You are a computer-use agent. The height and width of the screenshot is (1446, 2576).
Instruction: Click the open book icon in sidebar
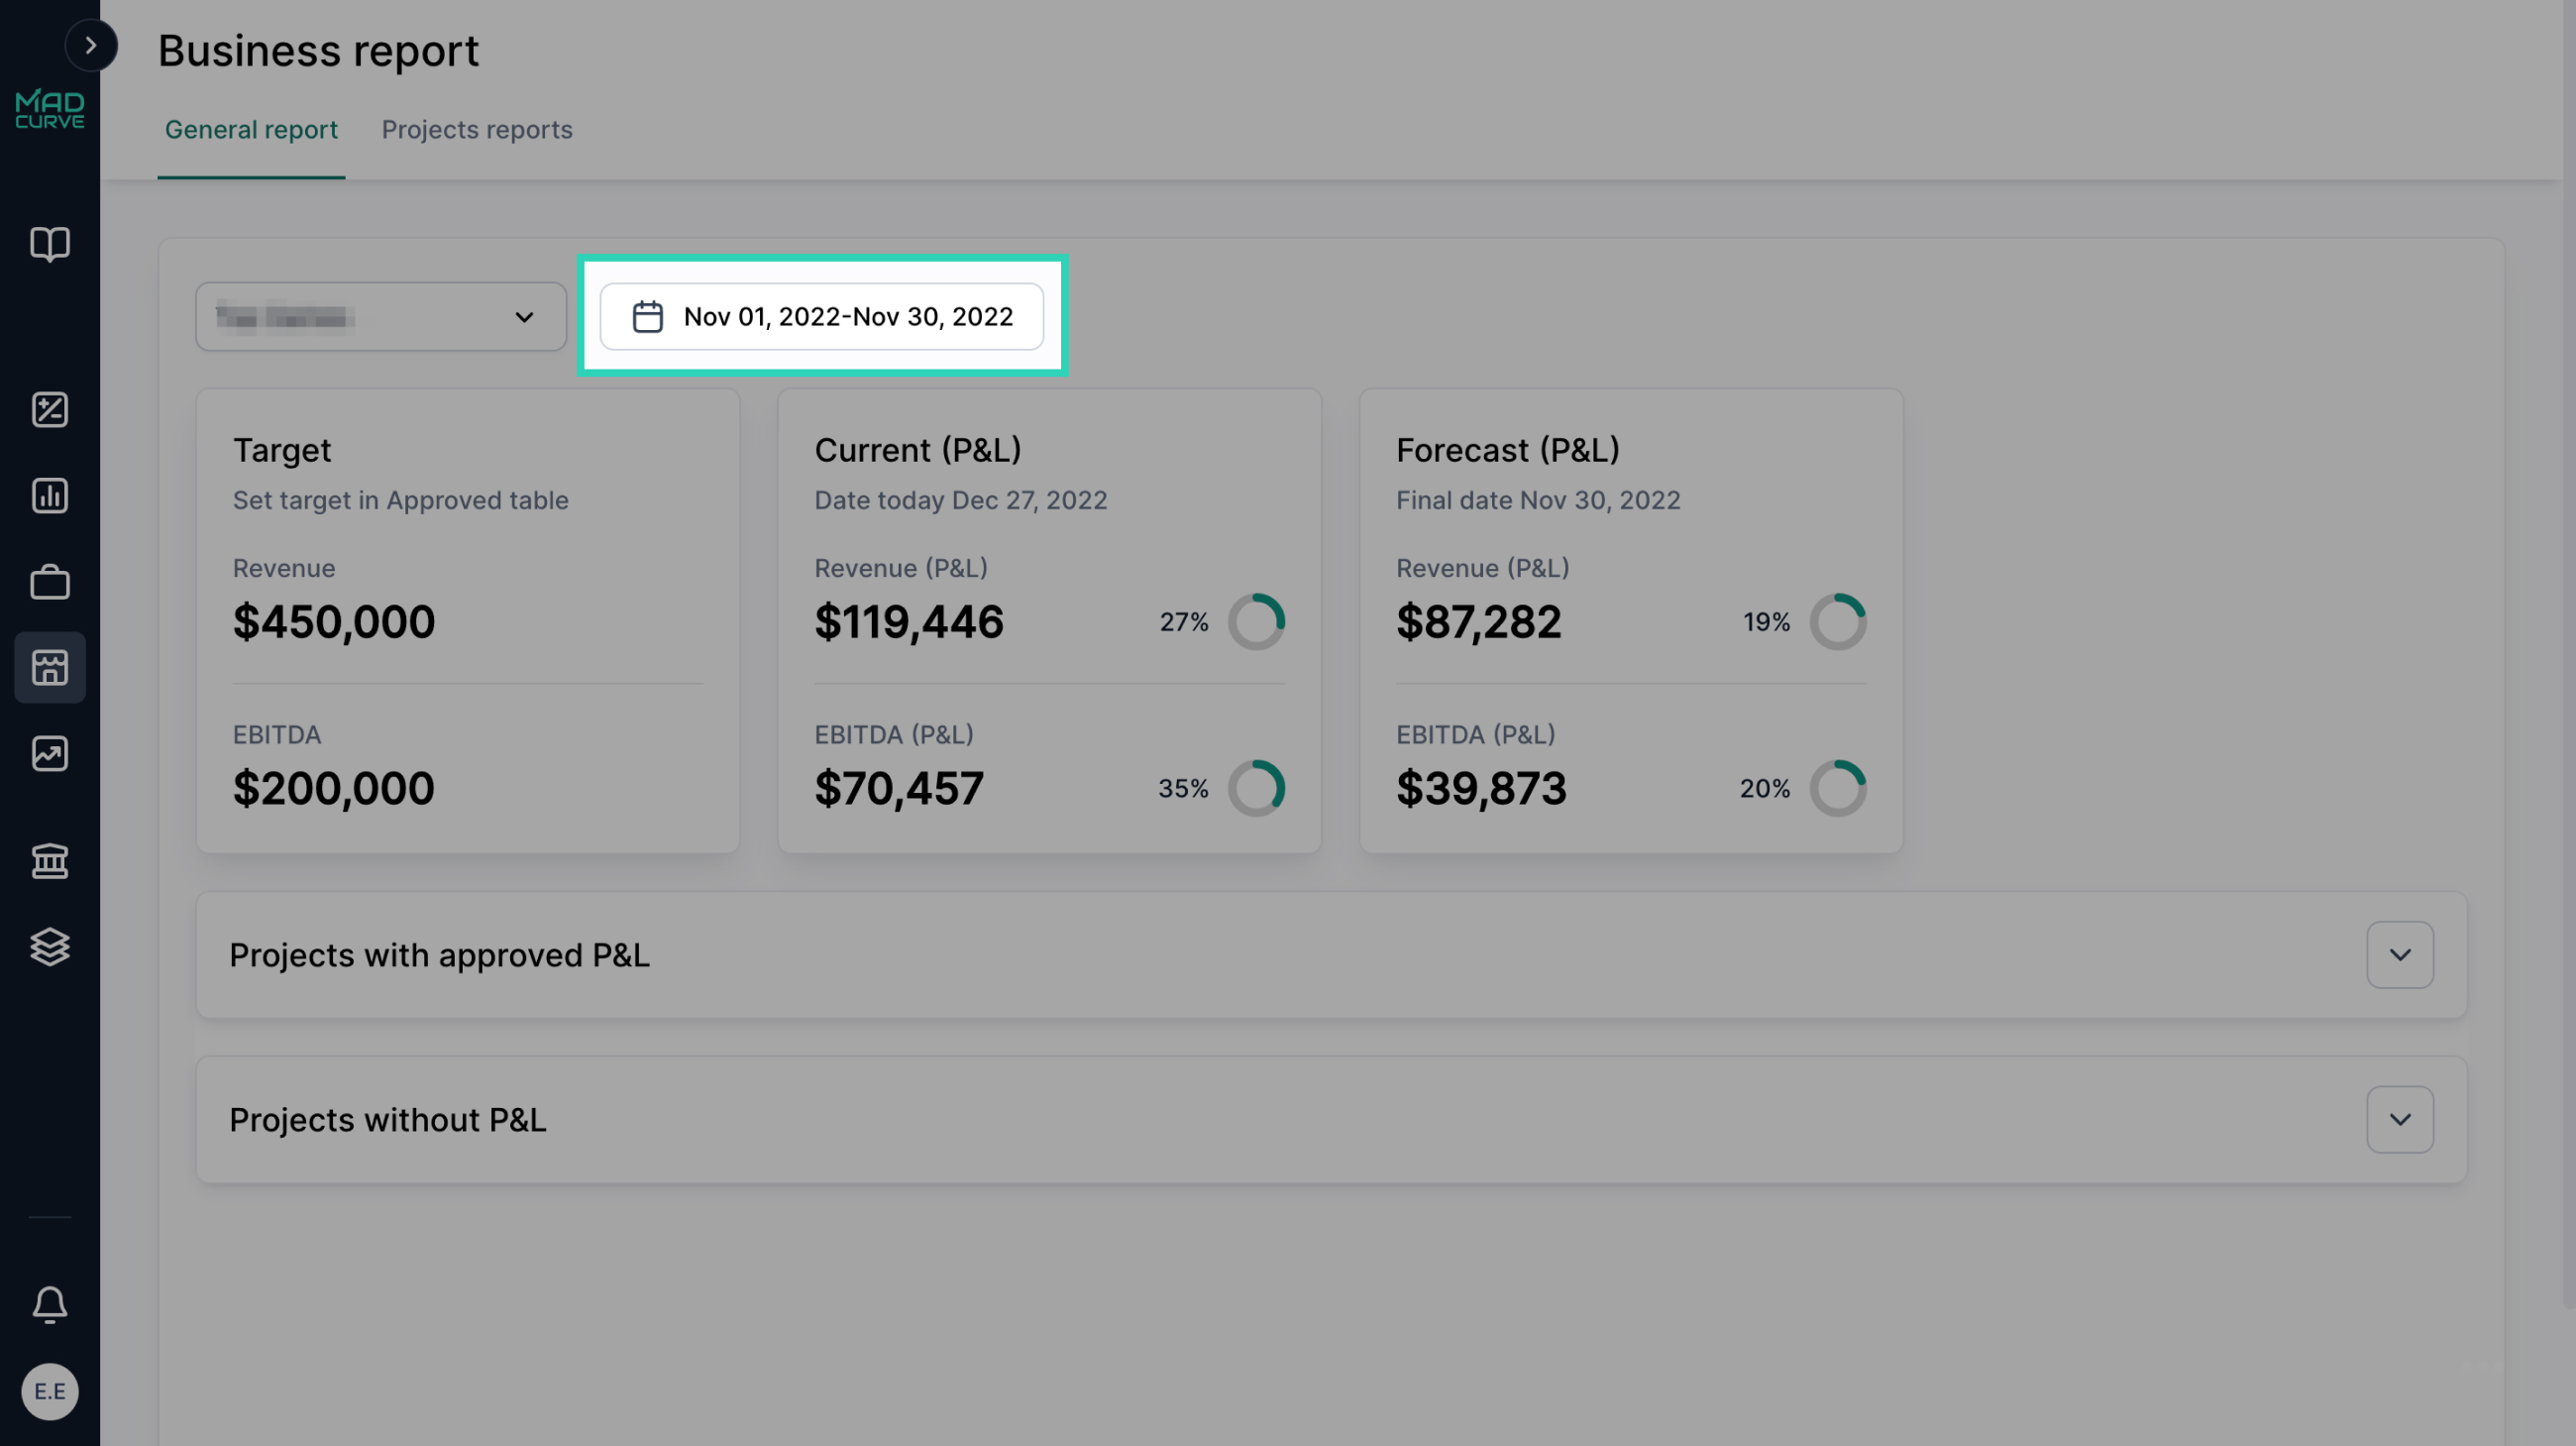pyautogui.click(x=50, y=244)
